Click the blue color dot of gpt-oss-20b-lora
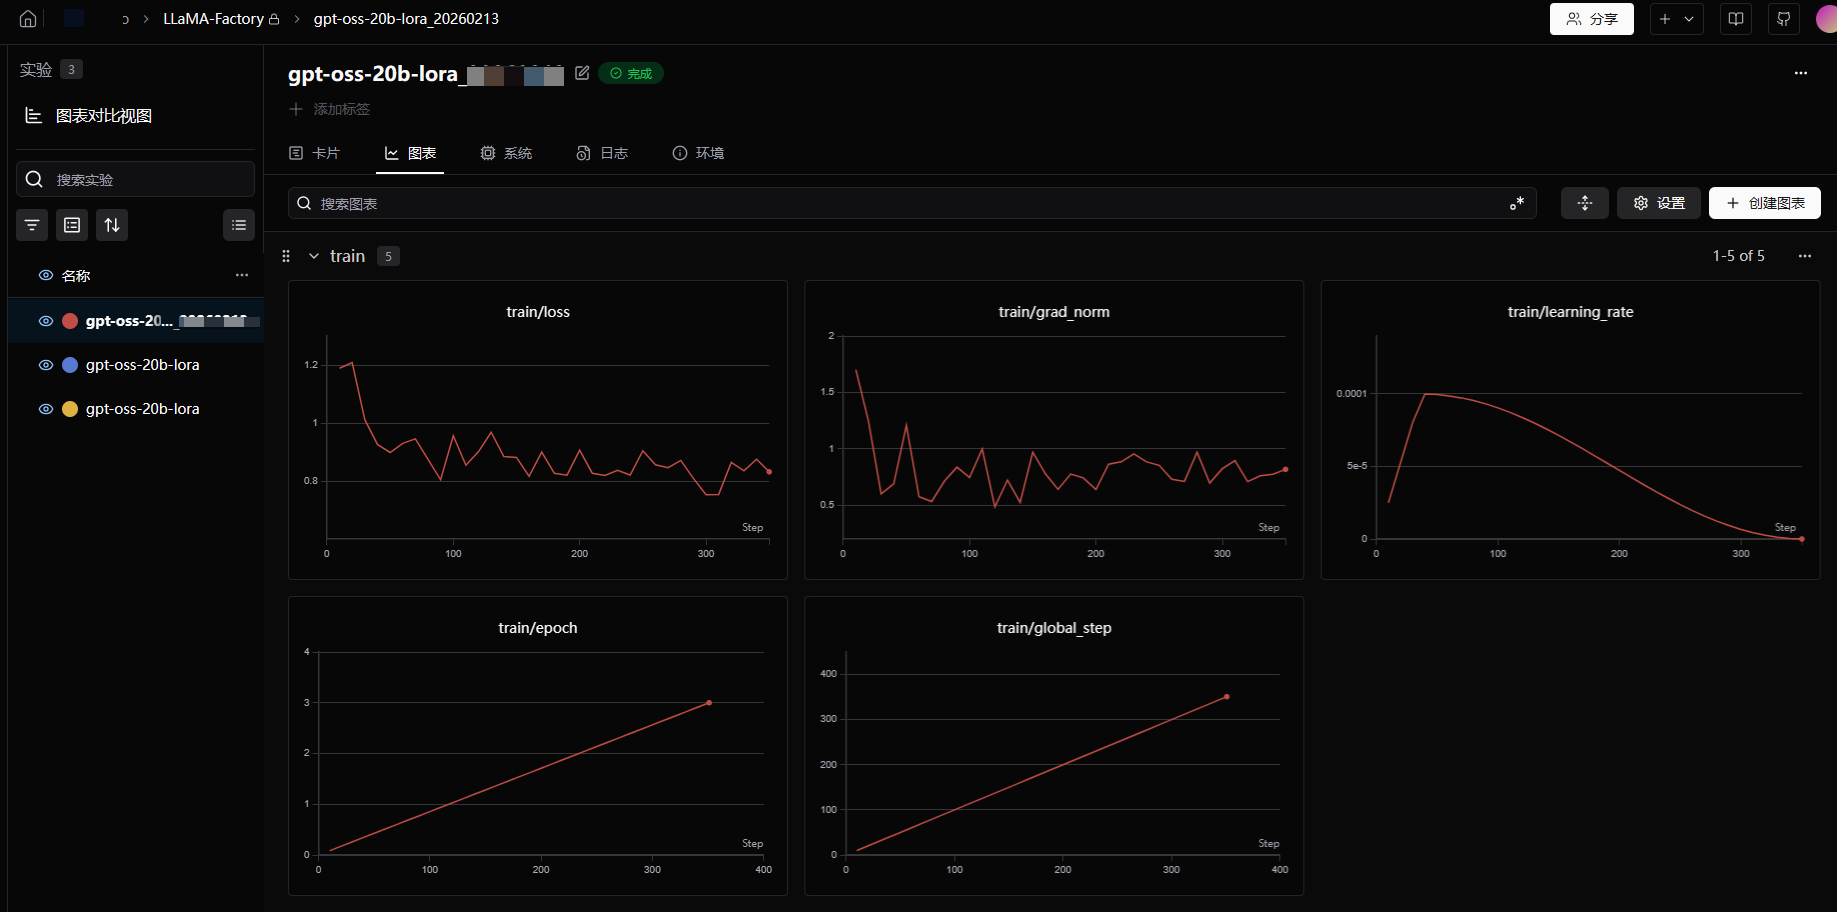Image resolution: width=1837 pixels, height=912 pixels. [x=70, y=365]
